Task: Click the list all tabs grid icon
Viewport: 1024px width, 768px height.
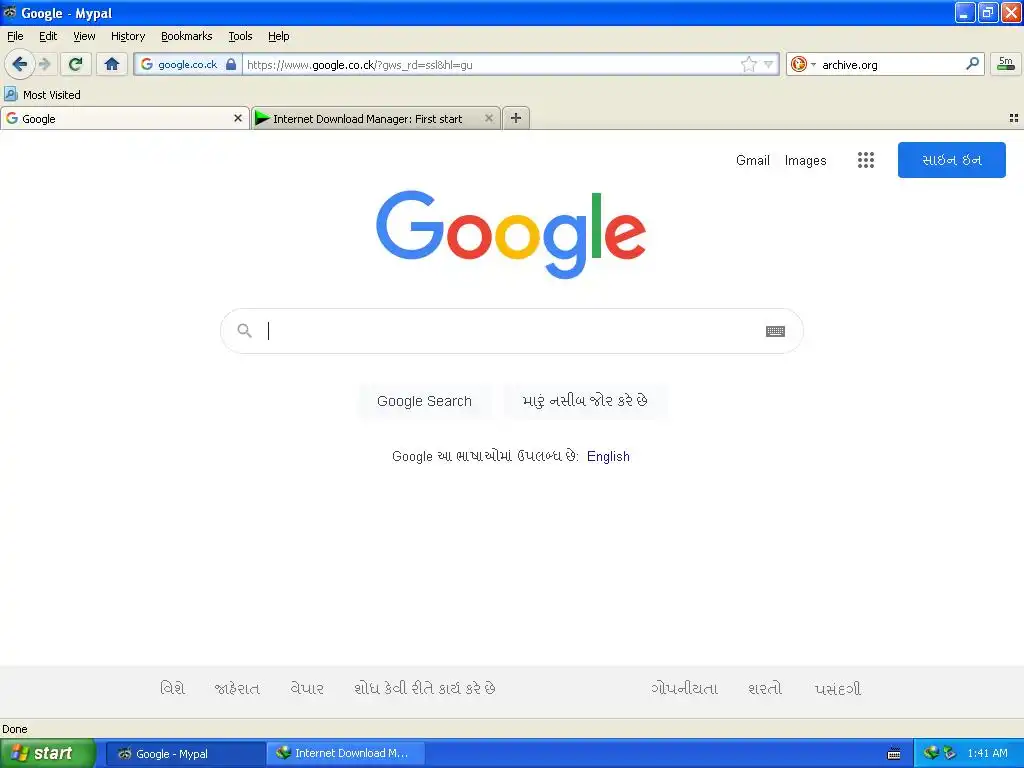Action: pyautogui.click(x=1014, y=118)
